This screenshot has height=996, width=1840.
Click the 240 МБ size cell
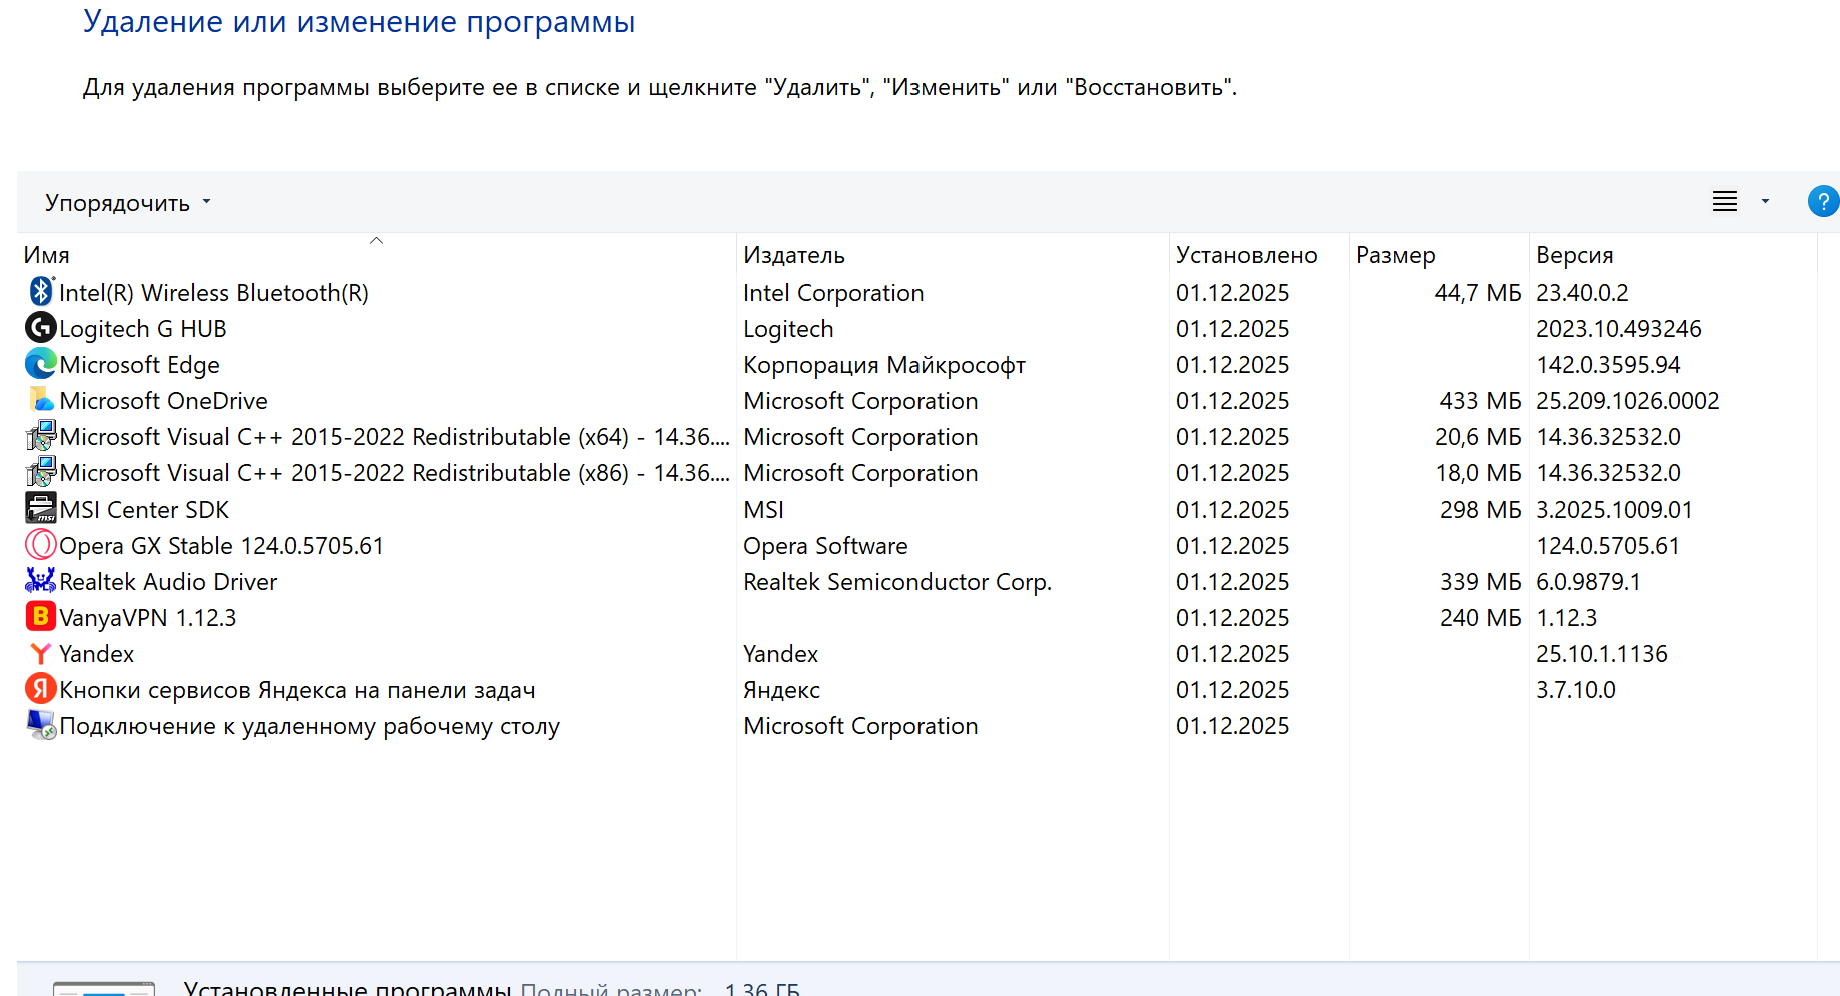(x=1480, y=618)
